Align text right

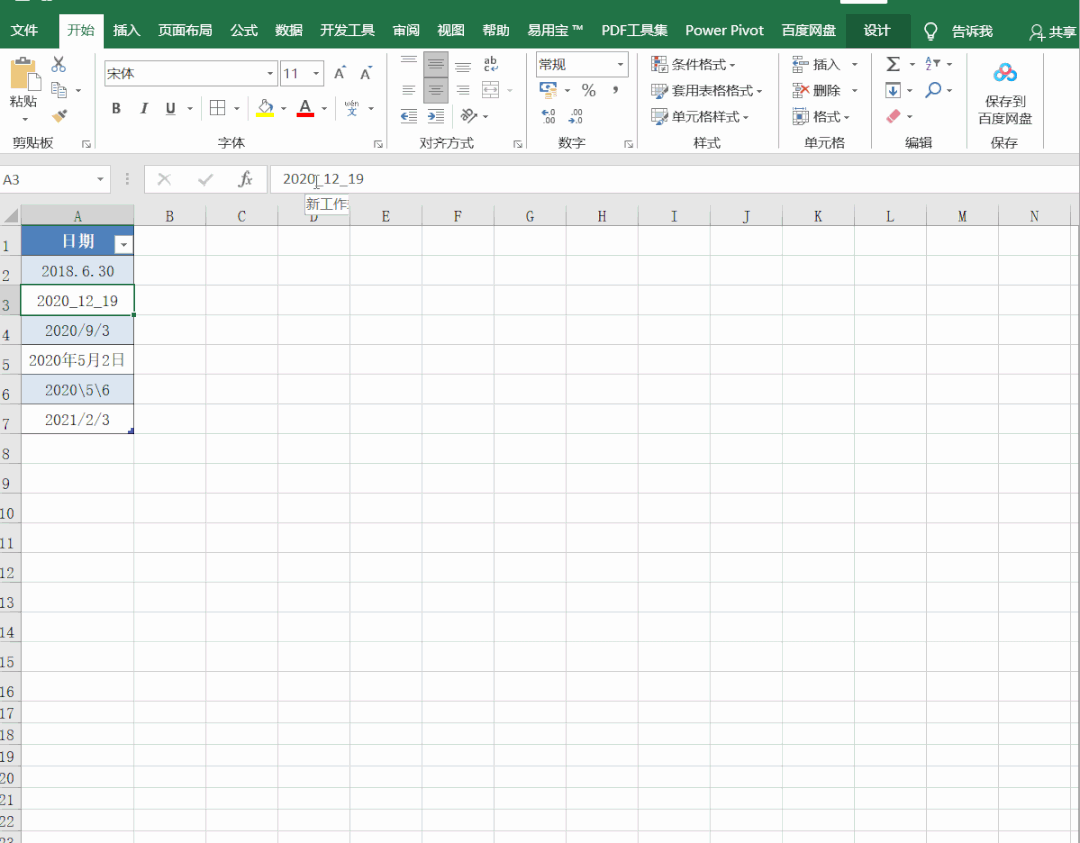click(x=463, y=90)
